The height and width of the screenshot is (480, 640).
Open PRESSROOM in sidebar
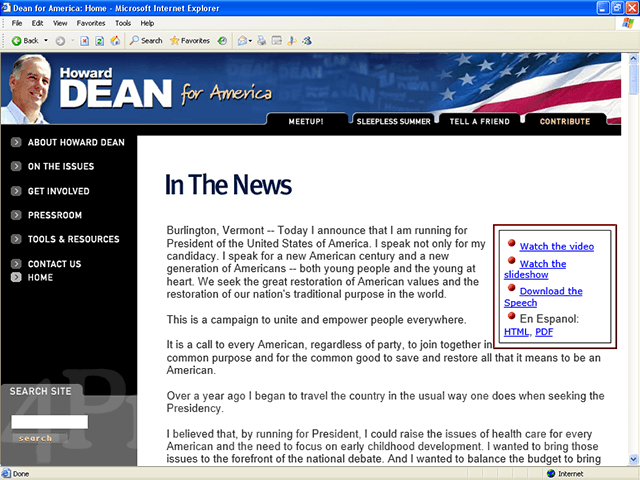pyautogui.click(x=55, y=215)
